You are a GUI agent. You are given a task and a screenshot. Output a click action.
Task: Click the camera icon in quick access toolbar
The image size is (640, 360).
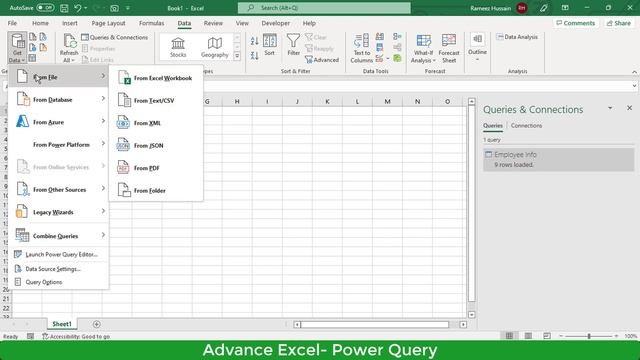[x=115, y=8]
